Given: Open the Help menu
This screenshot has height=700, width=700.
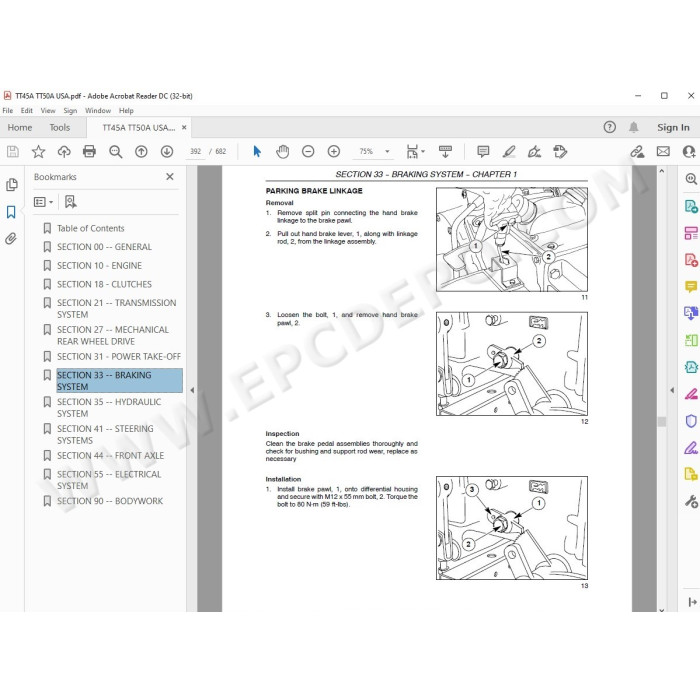Looking at the screenshot, I should click(x=126, y=110).
